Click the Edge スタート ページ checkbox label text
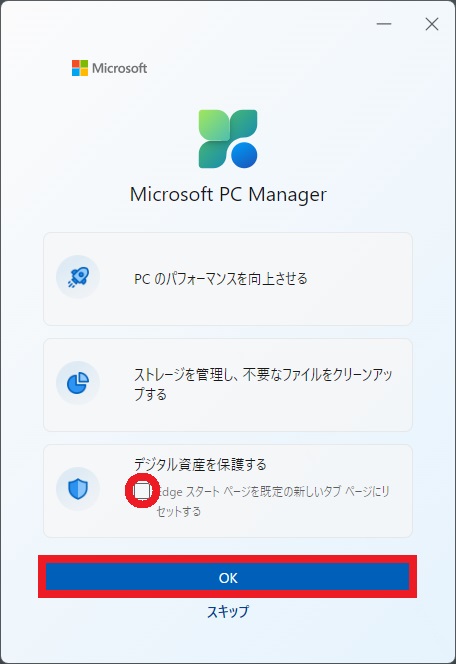 point(273,501)
